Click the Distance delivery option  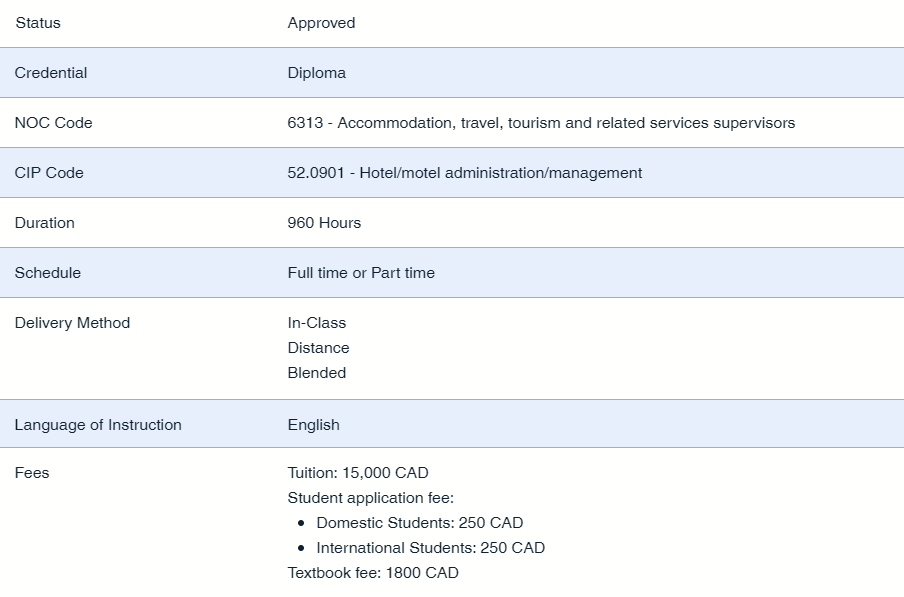[318, 348]
